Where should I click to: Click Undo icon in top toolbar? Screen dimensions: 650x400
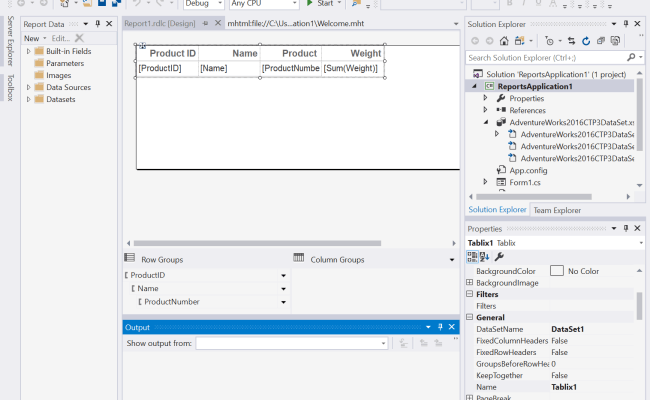(x=137, y=3)
